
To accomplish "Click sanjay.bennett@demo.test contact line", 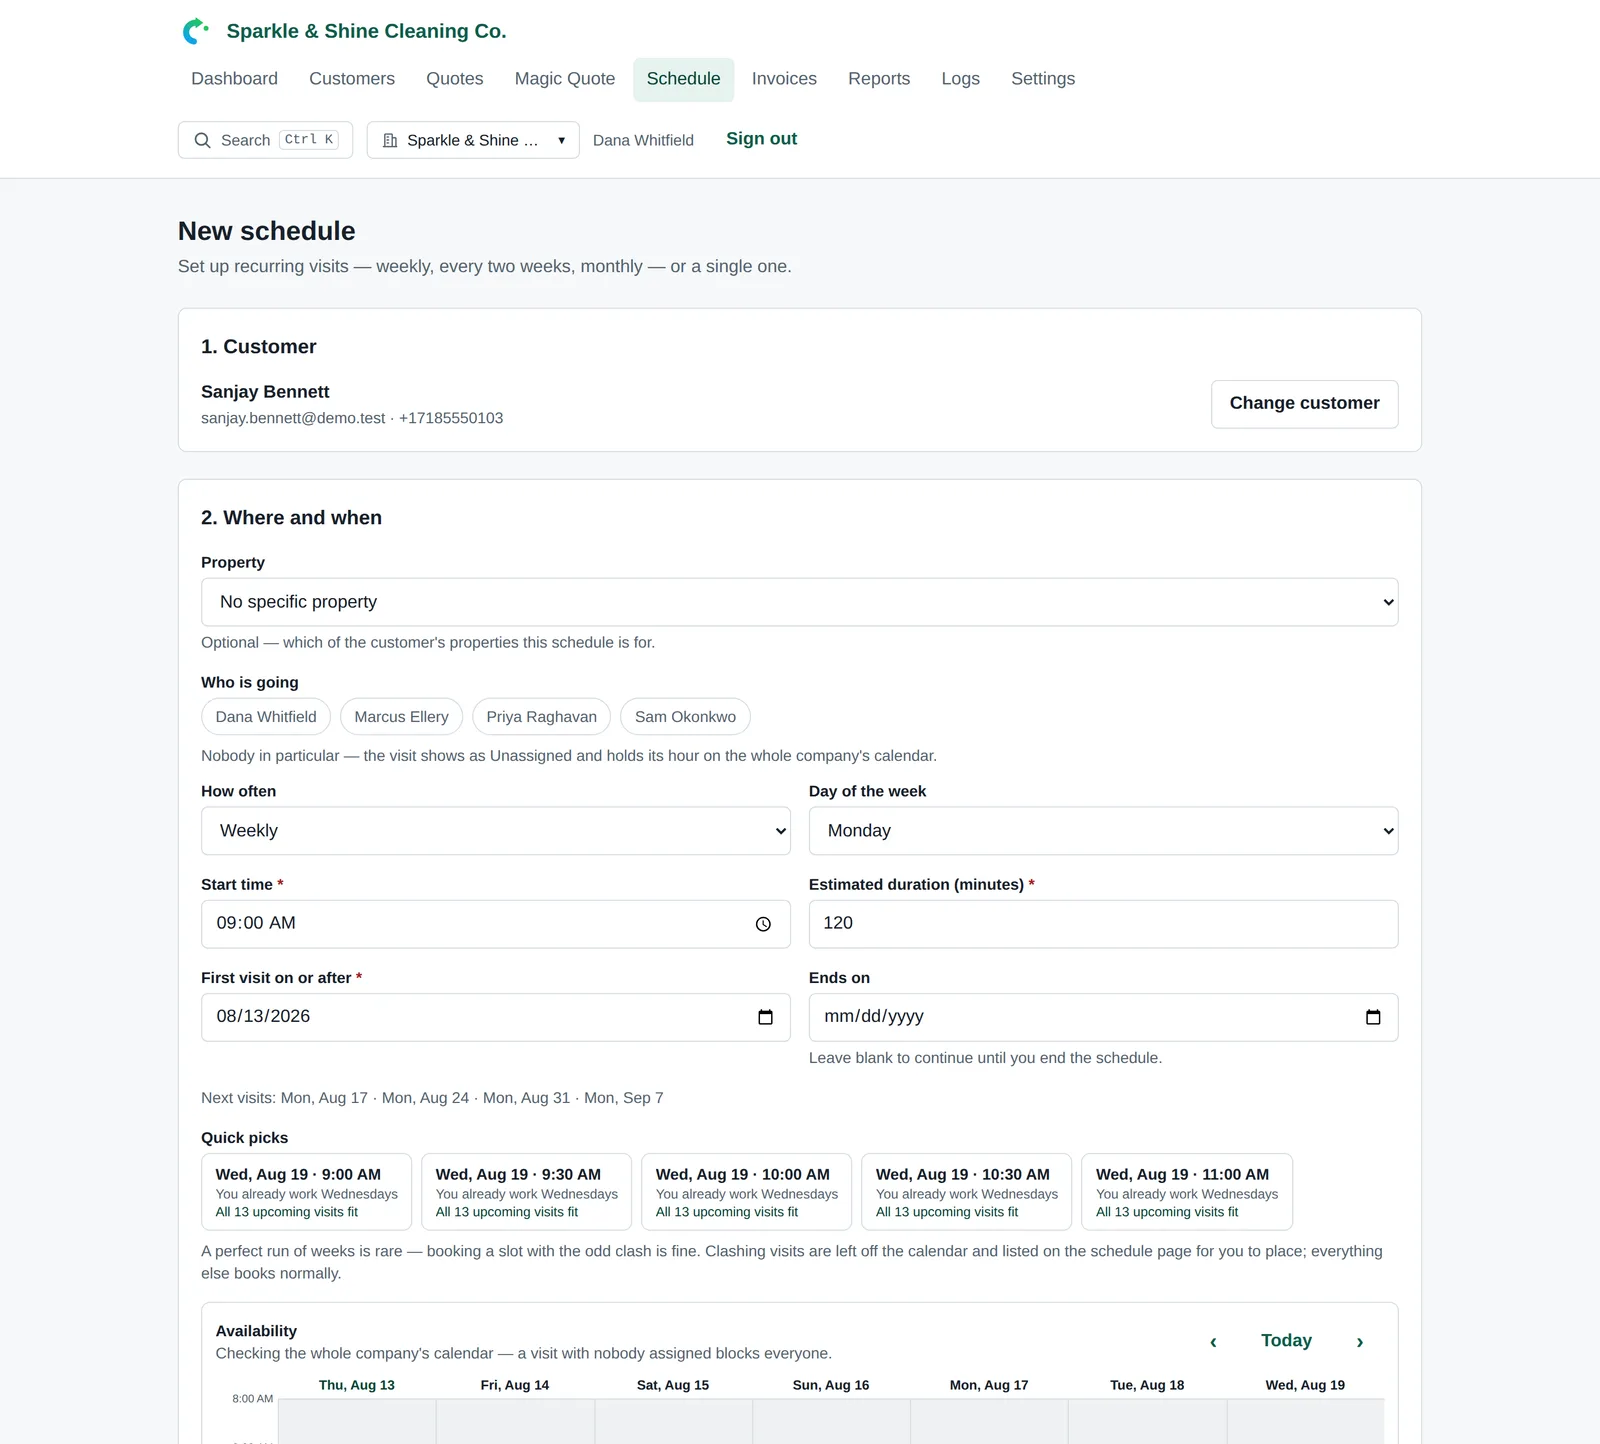I will click(352, 418).
